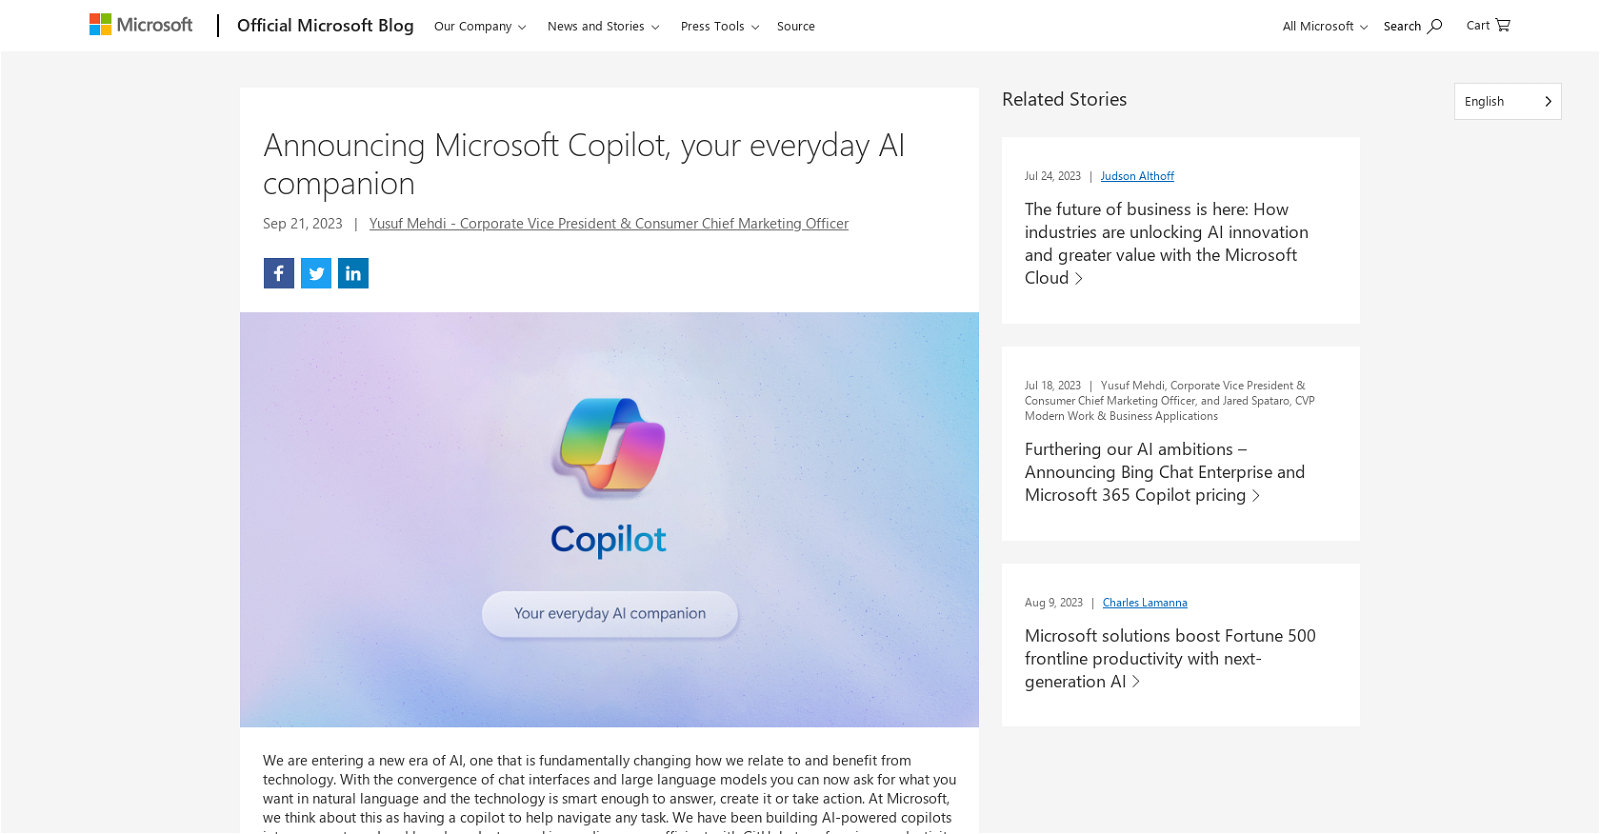Expand the News and Stories menu
The height and width of the screenshot is (834, 1600).
[x=602, y=26]
